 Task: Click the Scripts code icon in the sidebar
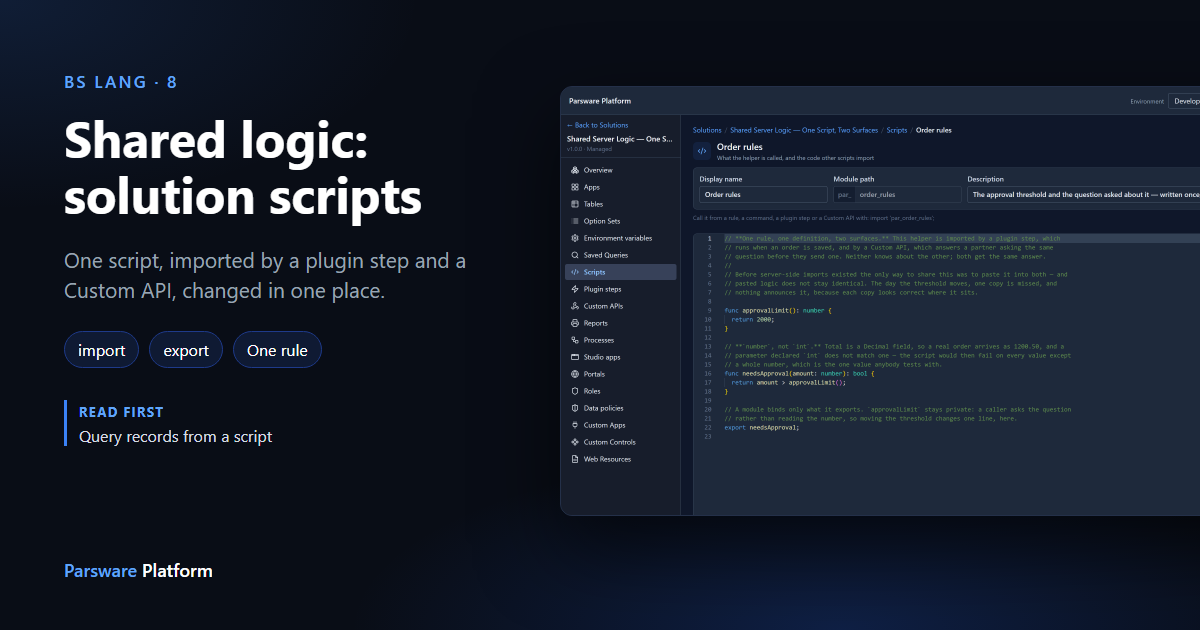pos(574,272)
